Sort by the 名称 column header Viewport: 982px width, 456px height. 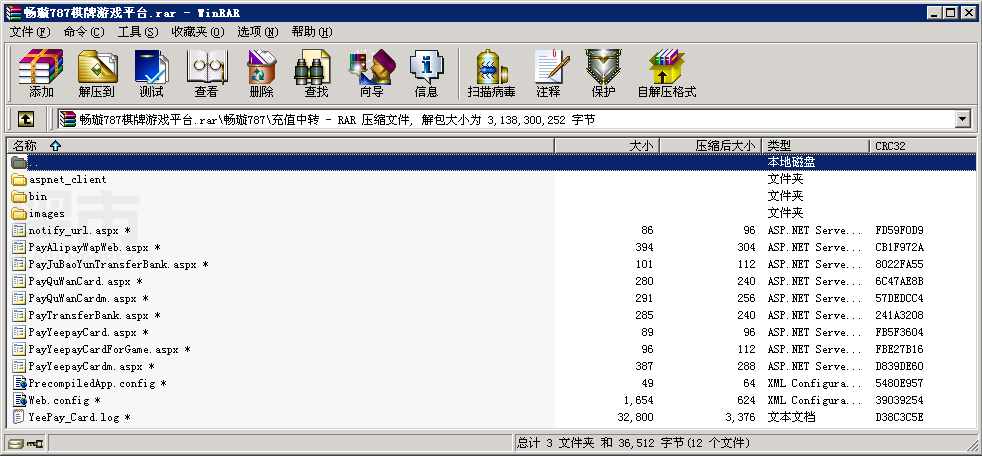tap(281, 145)
